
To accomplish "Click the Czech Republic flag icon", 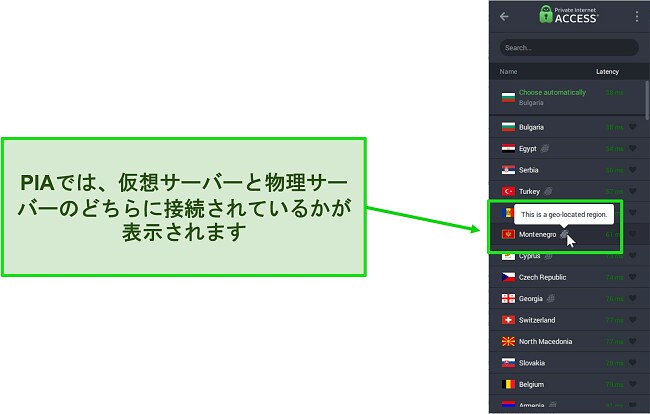I will tap(508, 277).
